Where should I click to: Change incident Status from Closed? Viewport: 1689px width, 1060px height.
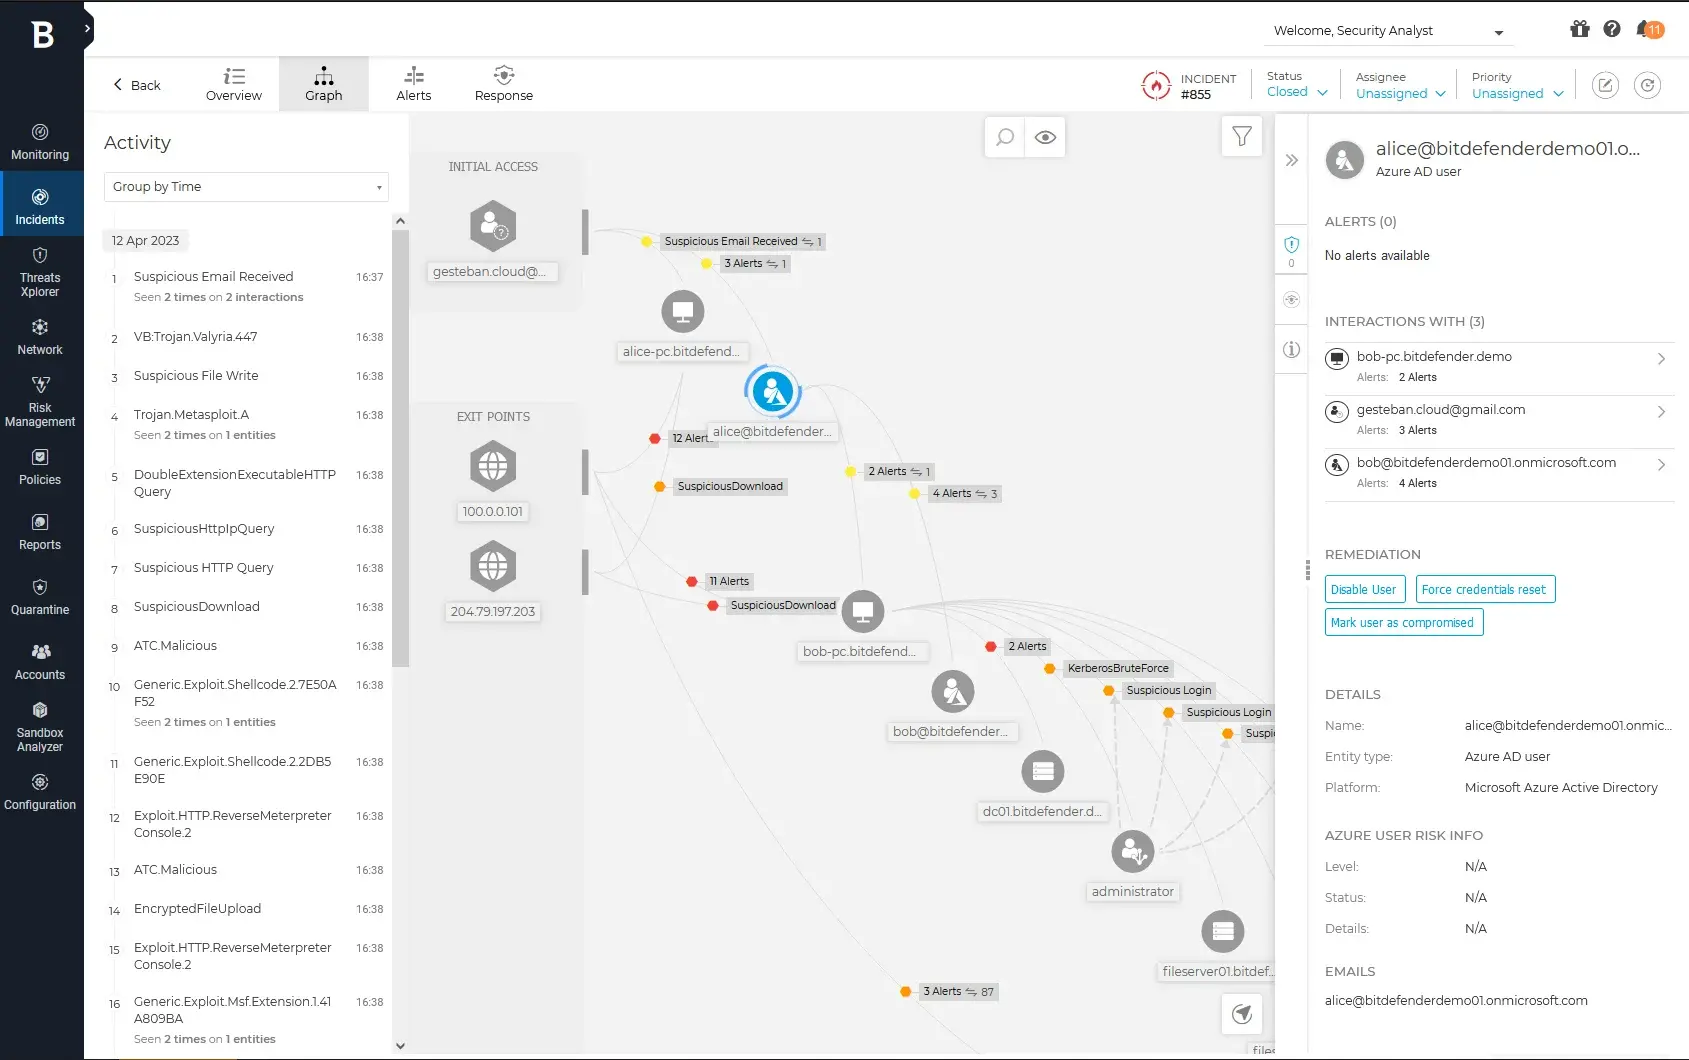pos(1296,92)
